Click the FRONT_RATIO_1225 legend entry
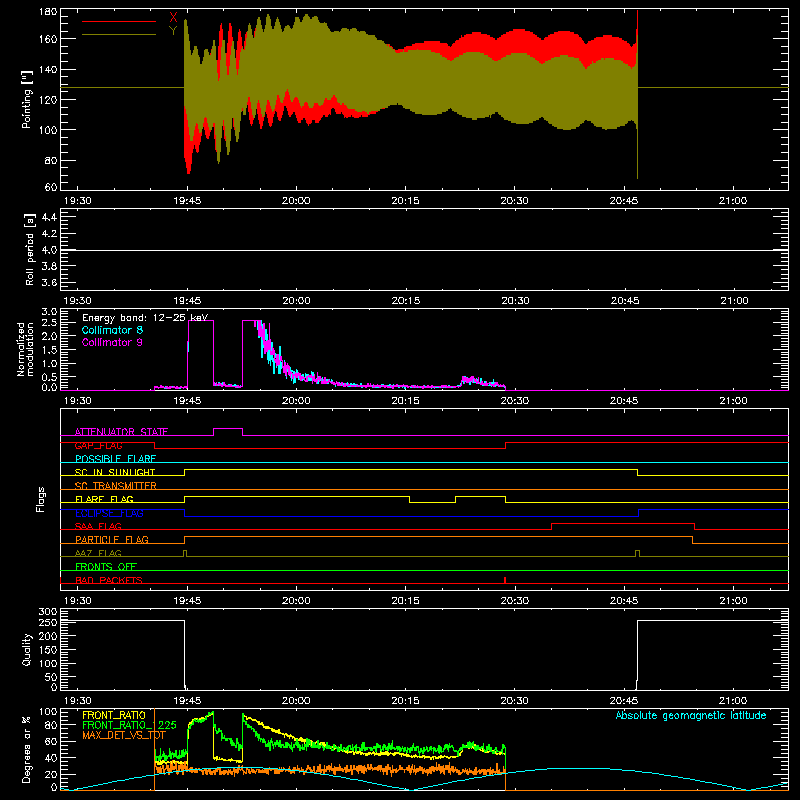Screen dimensions: 800x800 [x=129, y=725]
